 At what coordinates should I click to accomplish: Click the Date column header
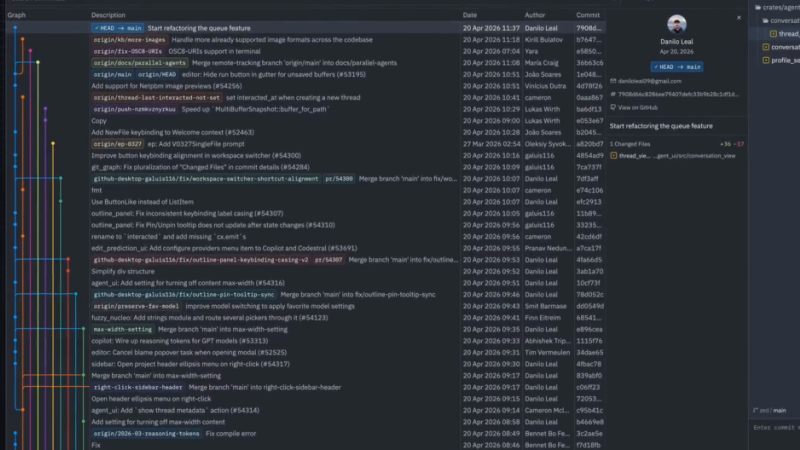(x=470, y=15)
